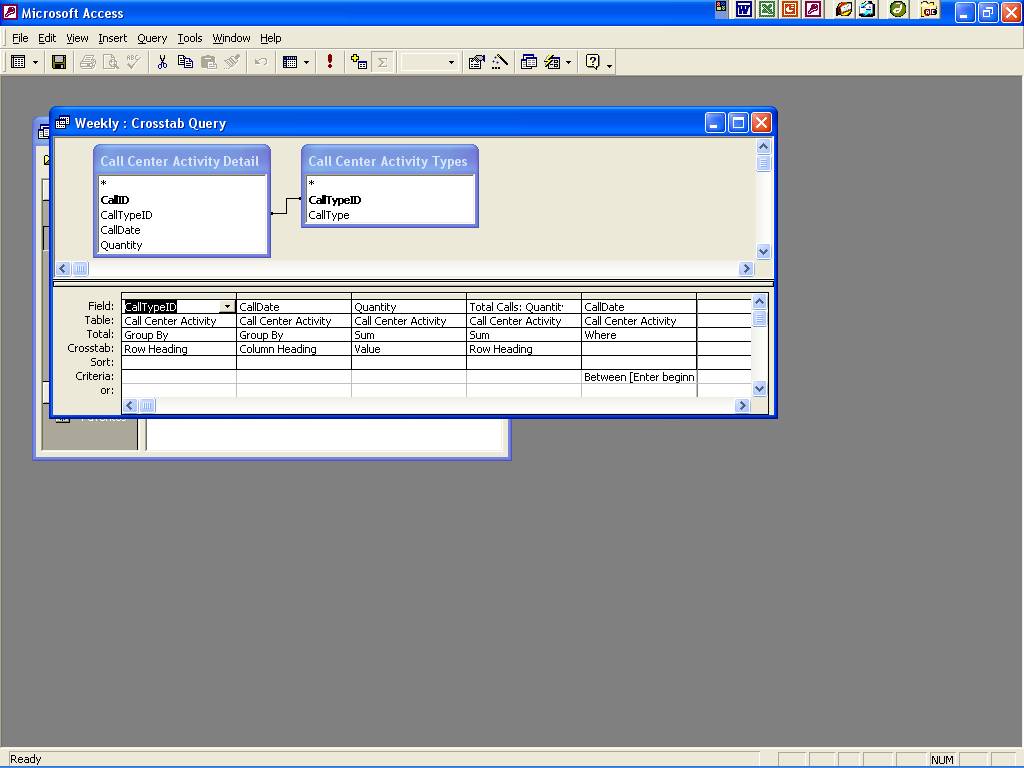Open the Query menu

[x=152, y=38]
